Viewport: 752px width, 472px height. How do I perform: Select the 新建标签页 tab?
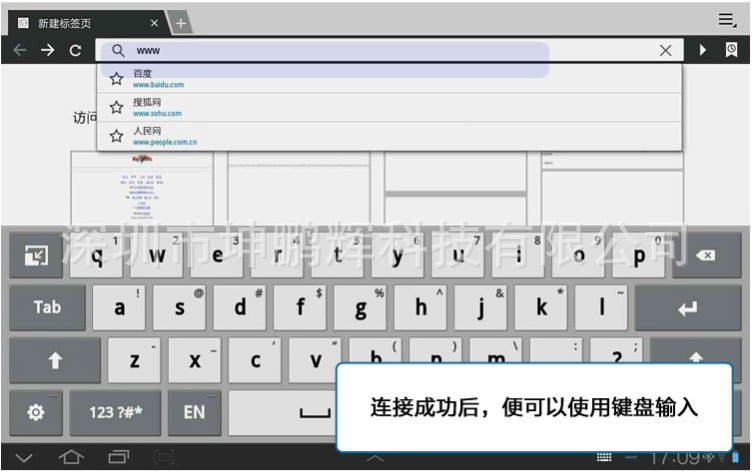(85, 22)
